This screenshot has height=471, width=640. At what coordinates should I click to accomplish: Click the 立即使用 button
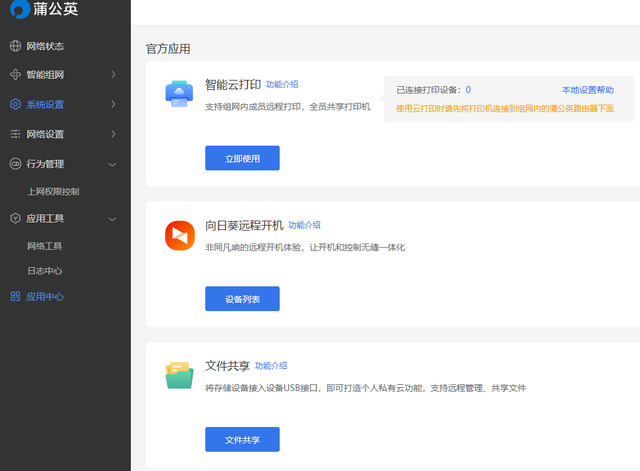pyautogui.click(x=242, y=158)
